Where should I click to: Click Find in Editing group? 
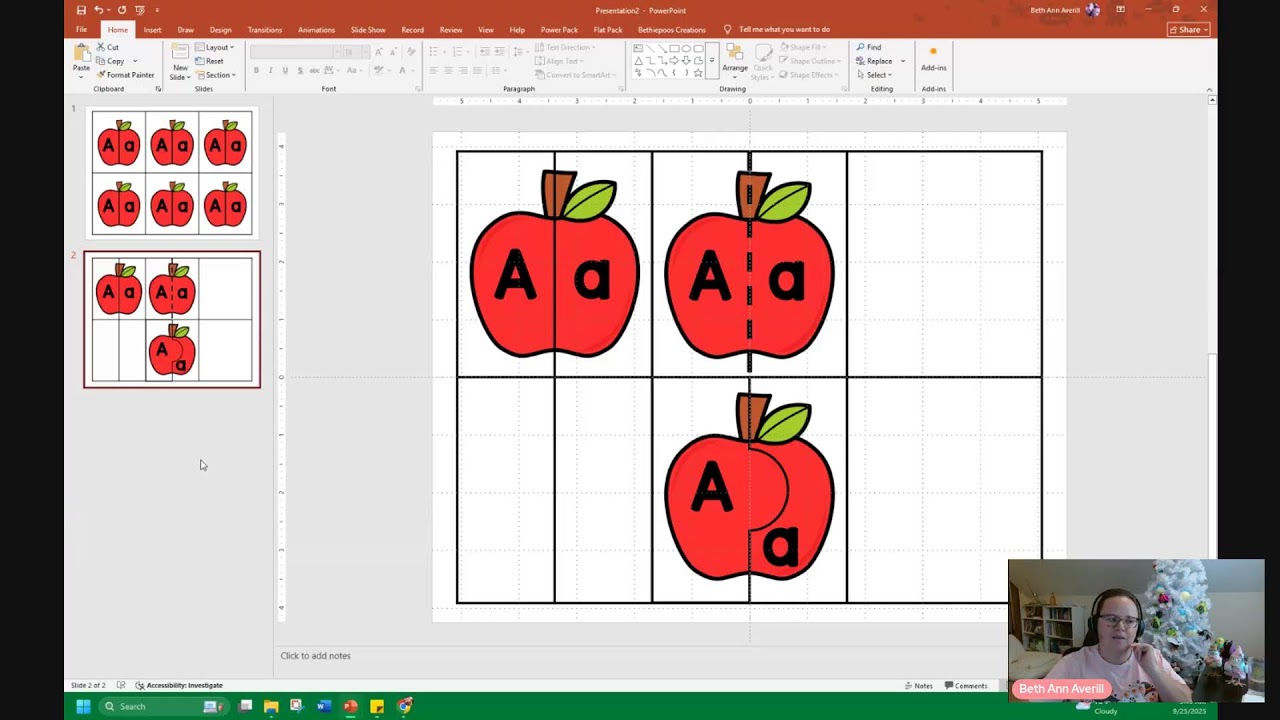(869, 47)
